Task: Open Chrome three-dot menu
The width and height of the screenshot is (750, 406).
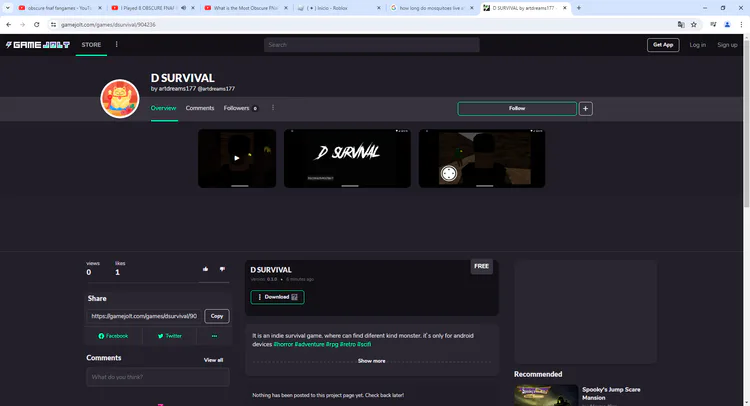Action: coord(741,24)
